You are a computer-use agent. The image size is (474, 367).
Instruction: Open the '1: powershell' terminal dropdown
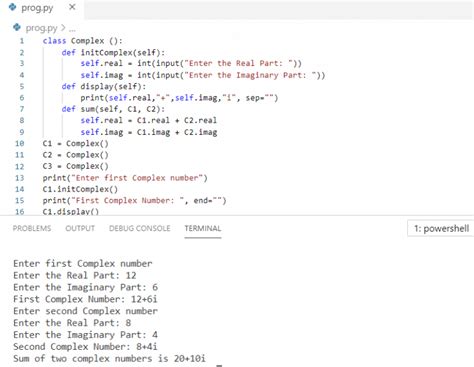(x=441, y=228)
